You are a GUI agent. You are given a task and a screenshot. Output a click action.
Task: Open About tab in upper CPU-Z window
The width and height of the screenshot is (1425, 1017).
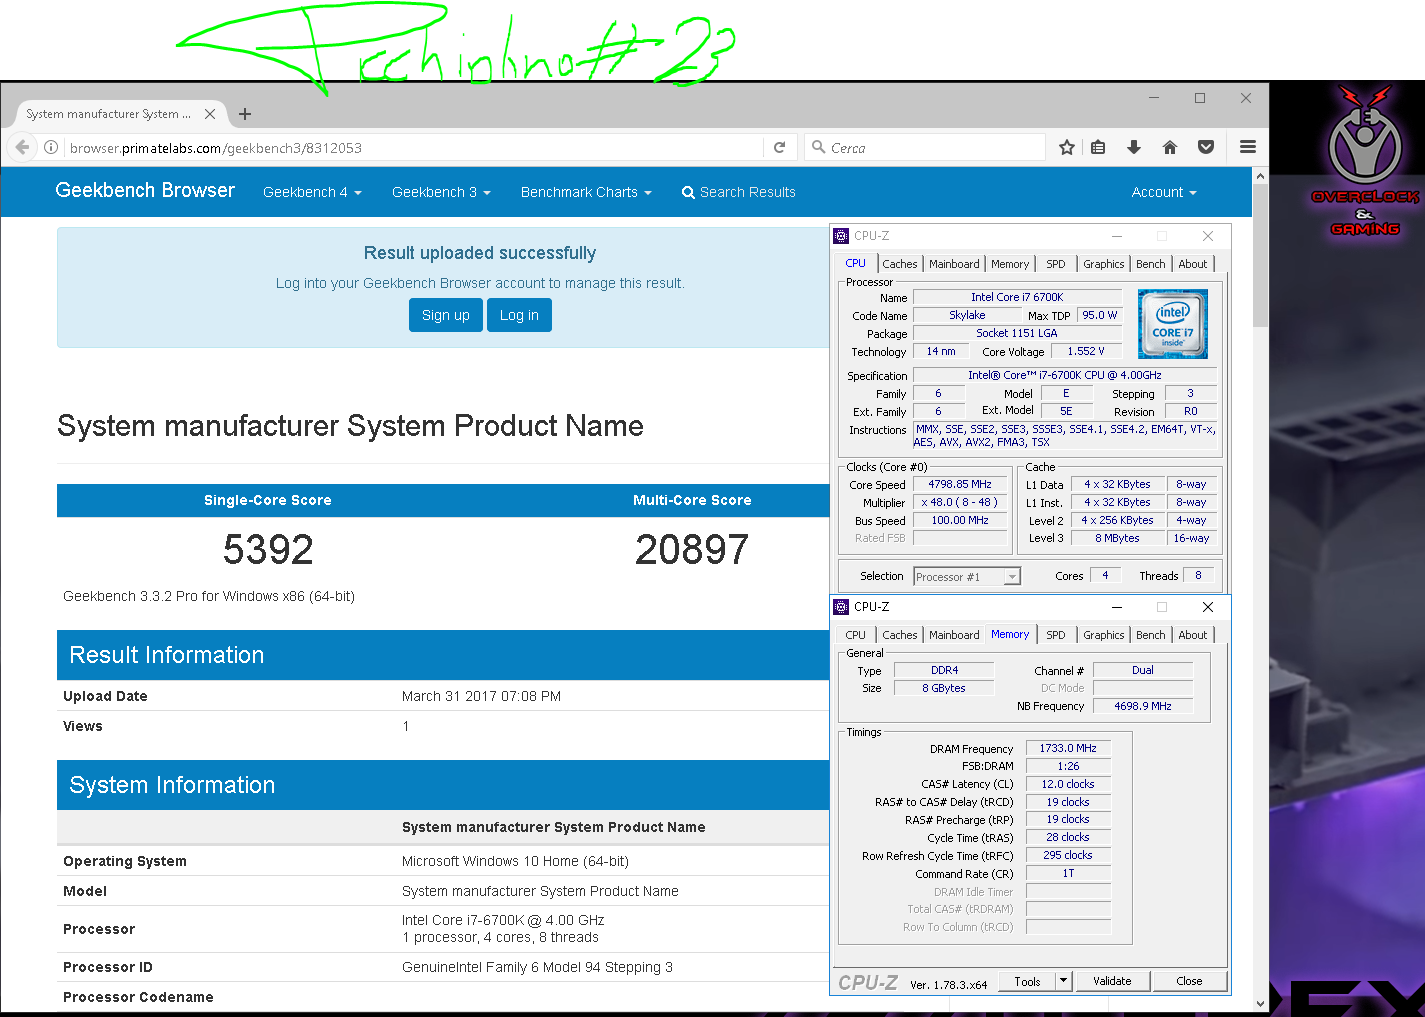(x=1193, y=264)
